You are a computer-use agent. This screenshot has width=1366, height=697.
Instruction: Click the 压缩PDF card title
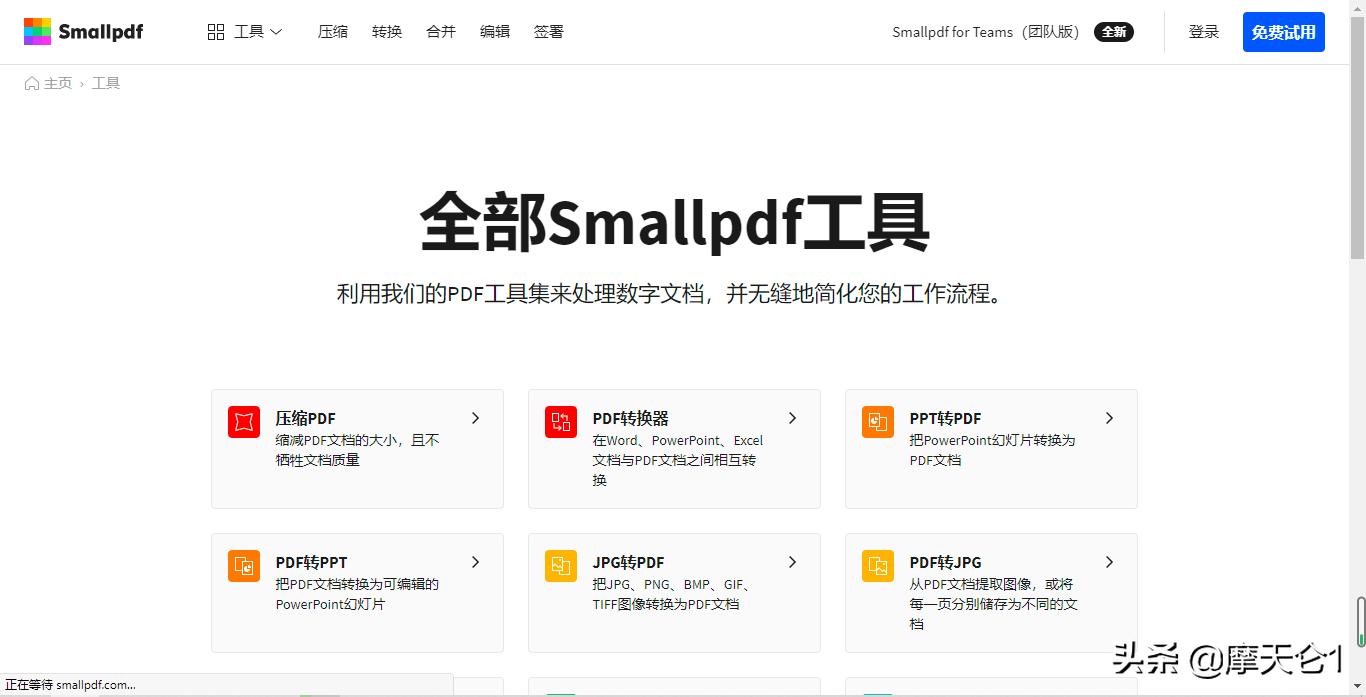[x=306, y=418]
